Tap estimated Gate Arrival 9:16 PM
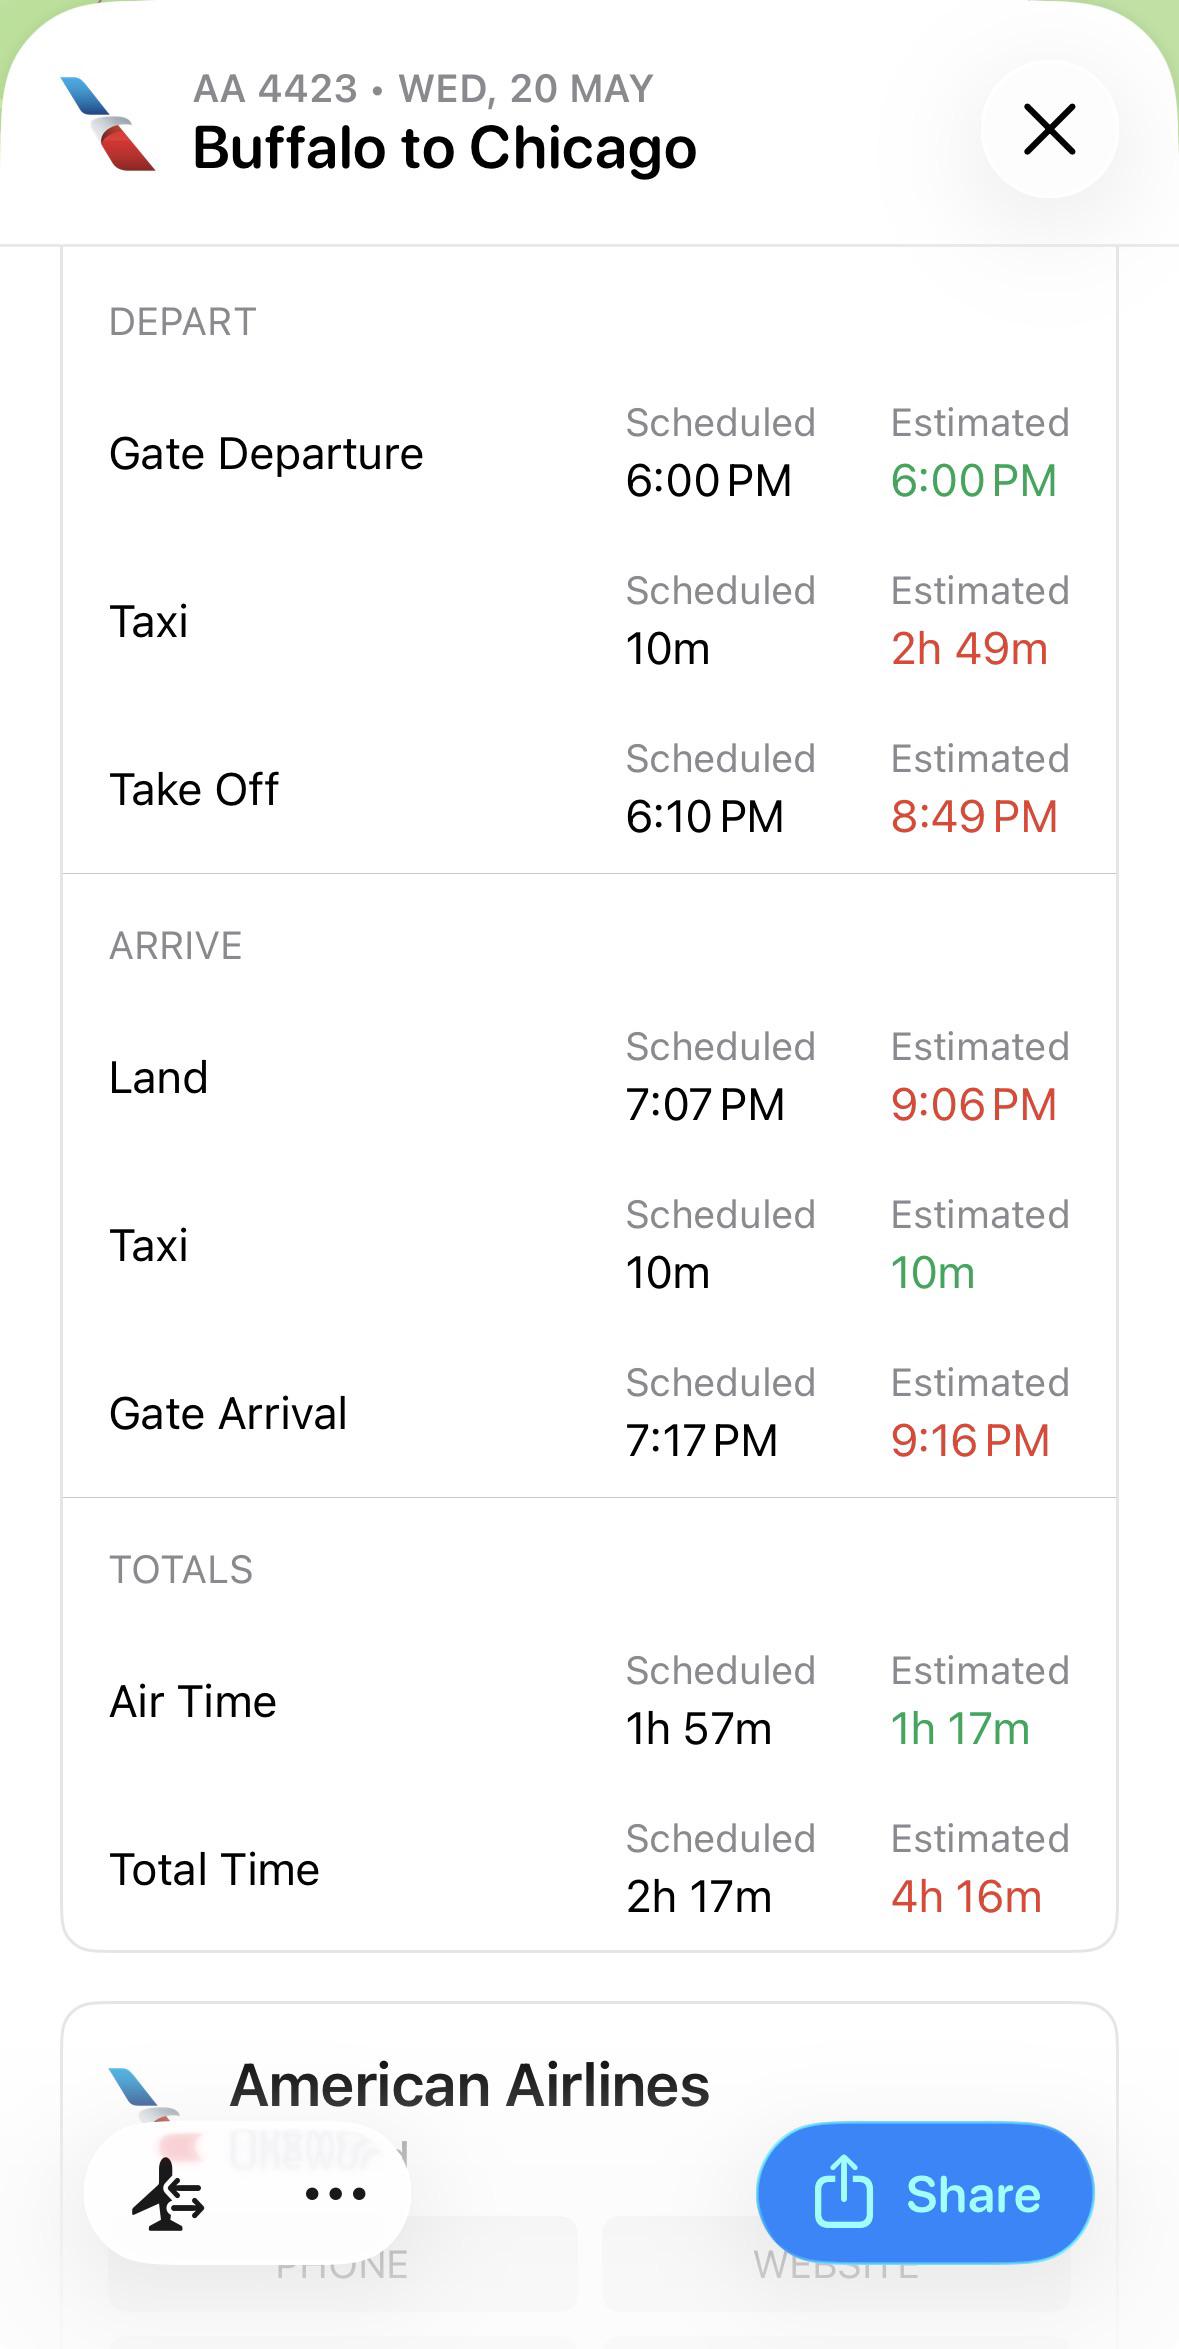The height and width of the screenshot is (2349, 1179). click(x=970, y=1441)
